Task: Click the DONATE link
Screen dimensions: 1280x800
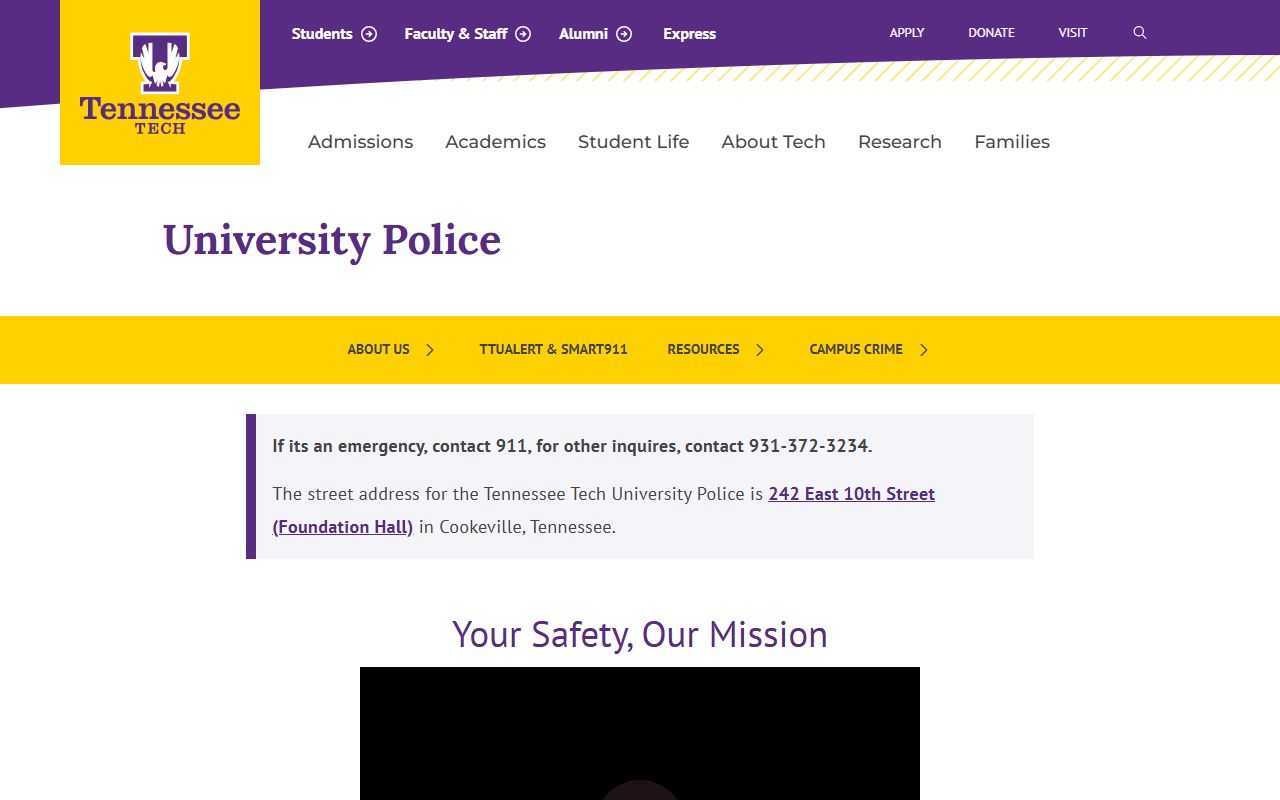Action: [x=991, y=33]
